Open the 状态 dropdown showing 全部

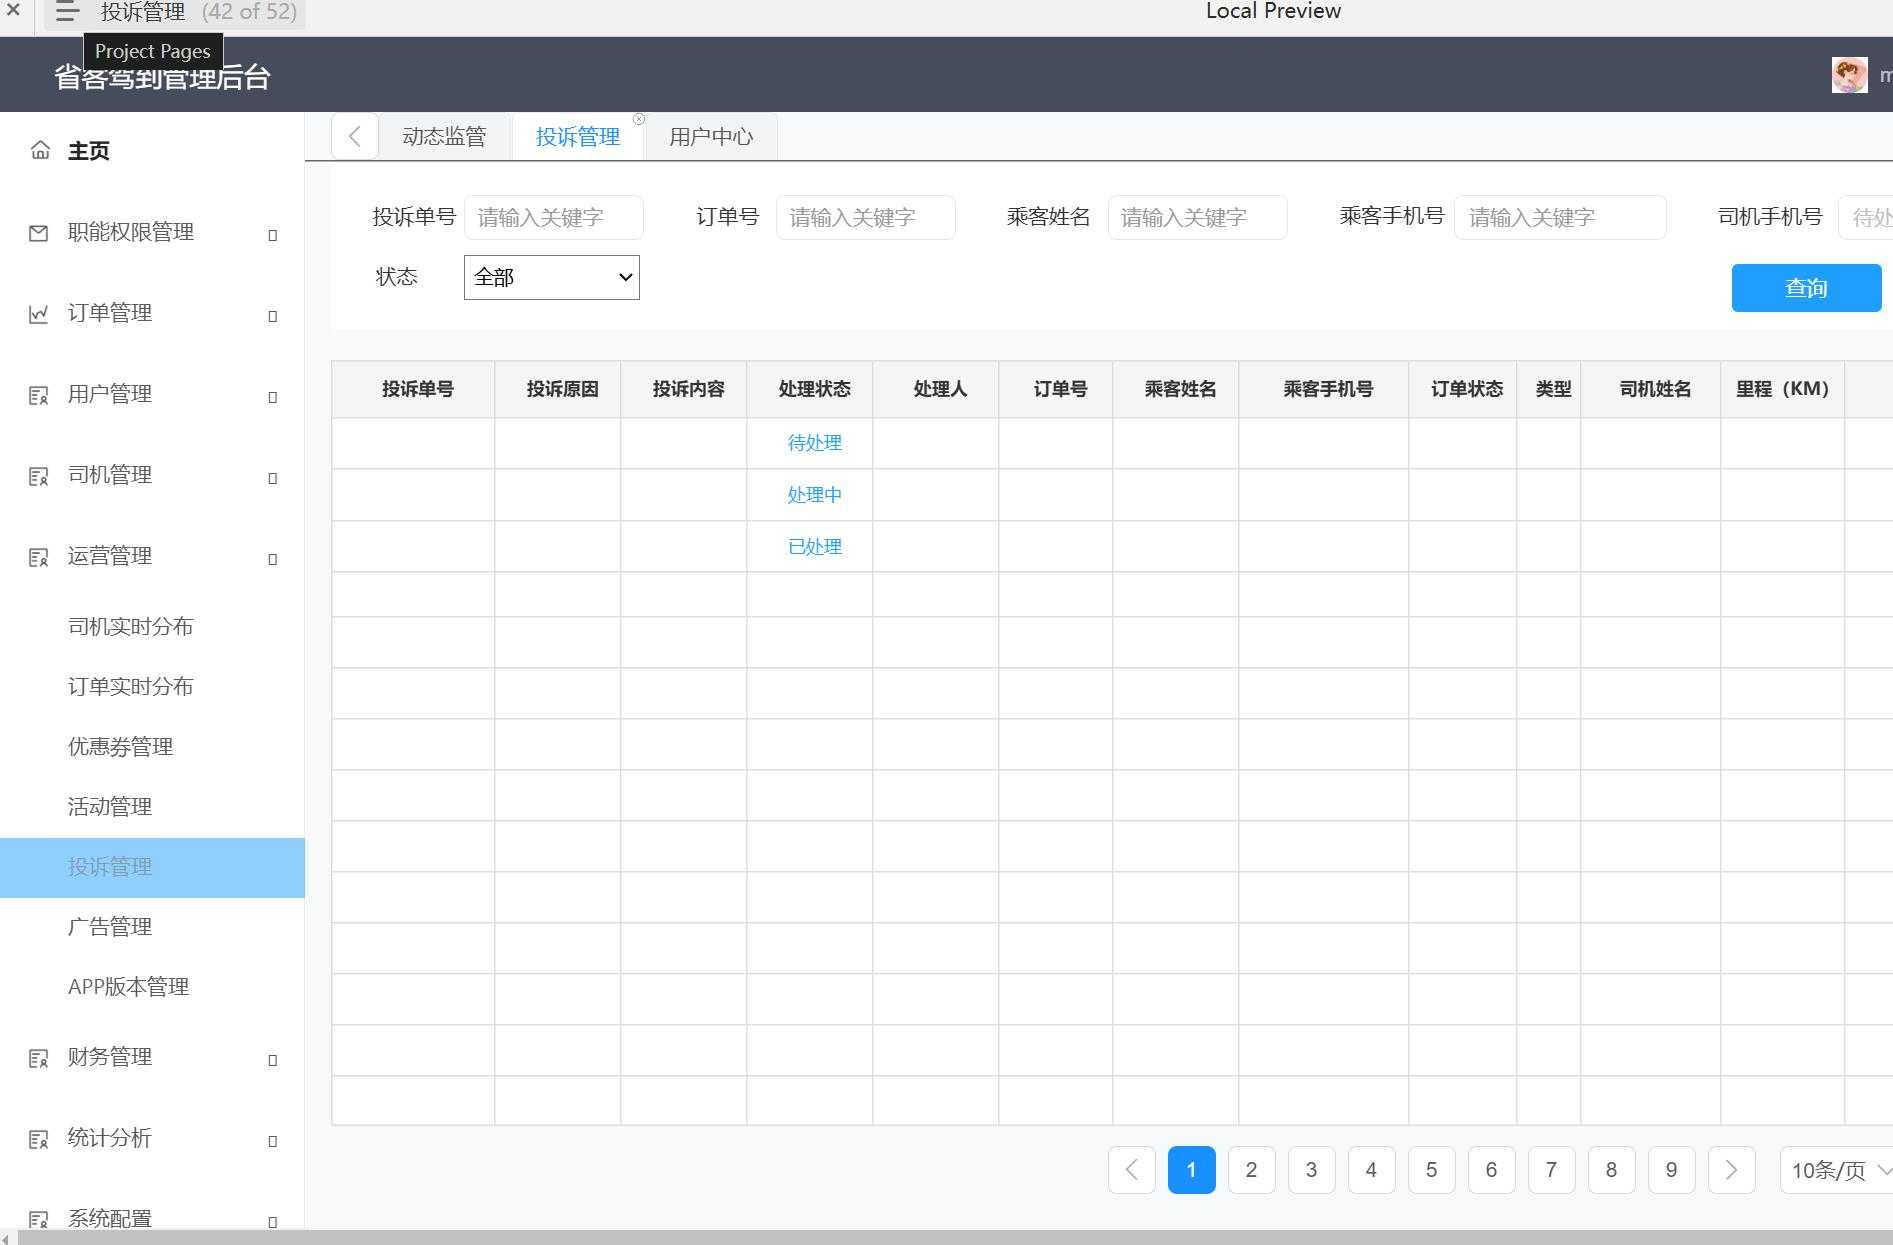(x=551, y=277)
